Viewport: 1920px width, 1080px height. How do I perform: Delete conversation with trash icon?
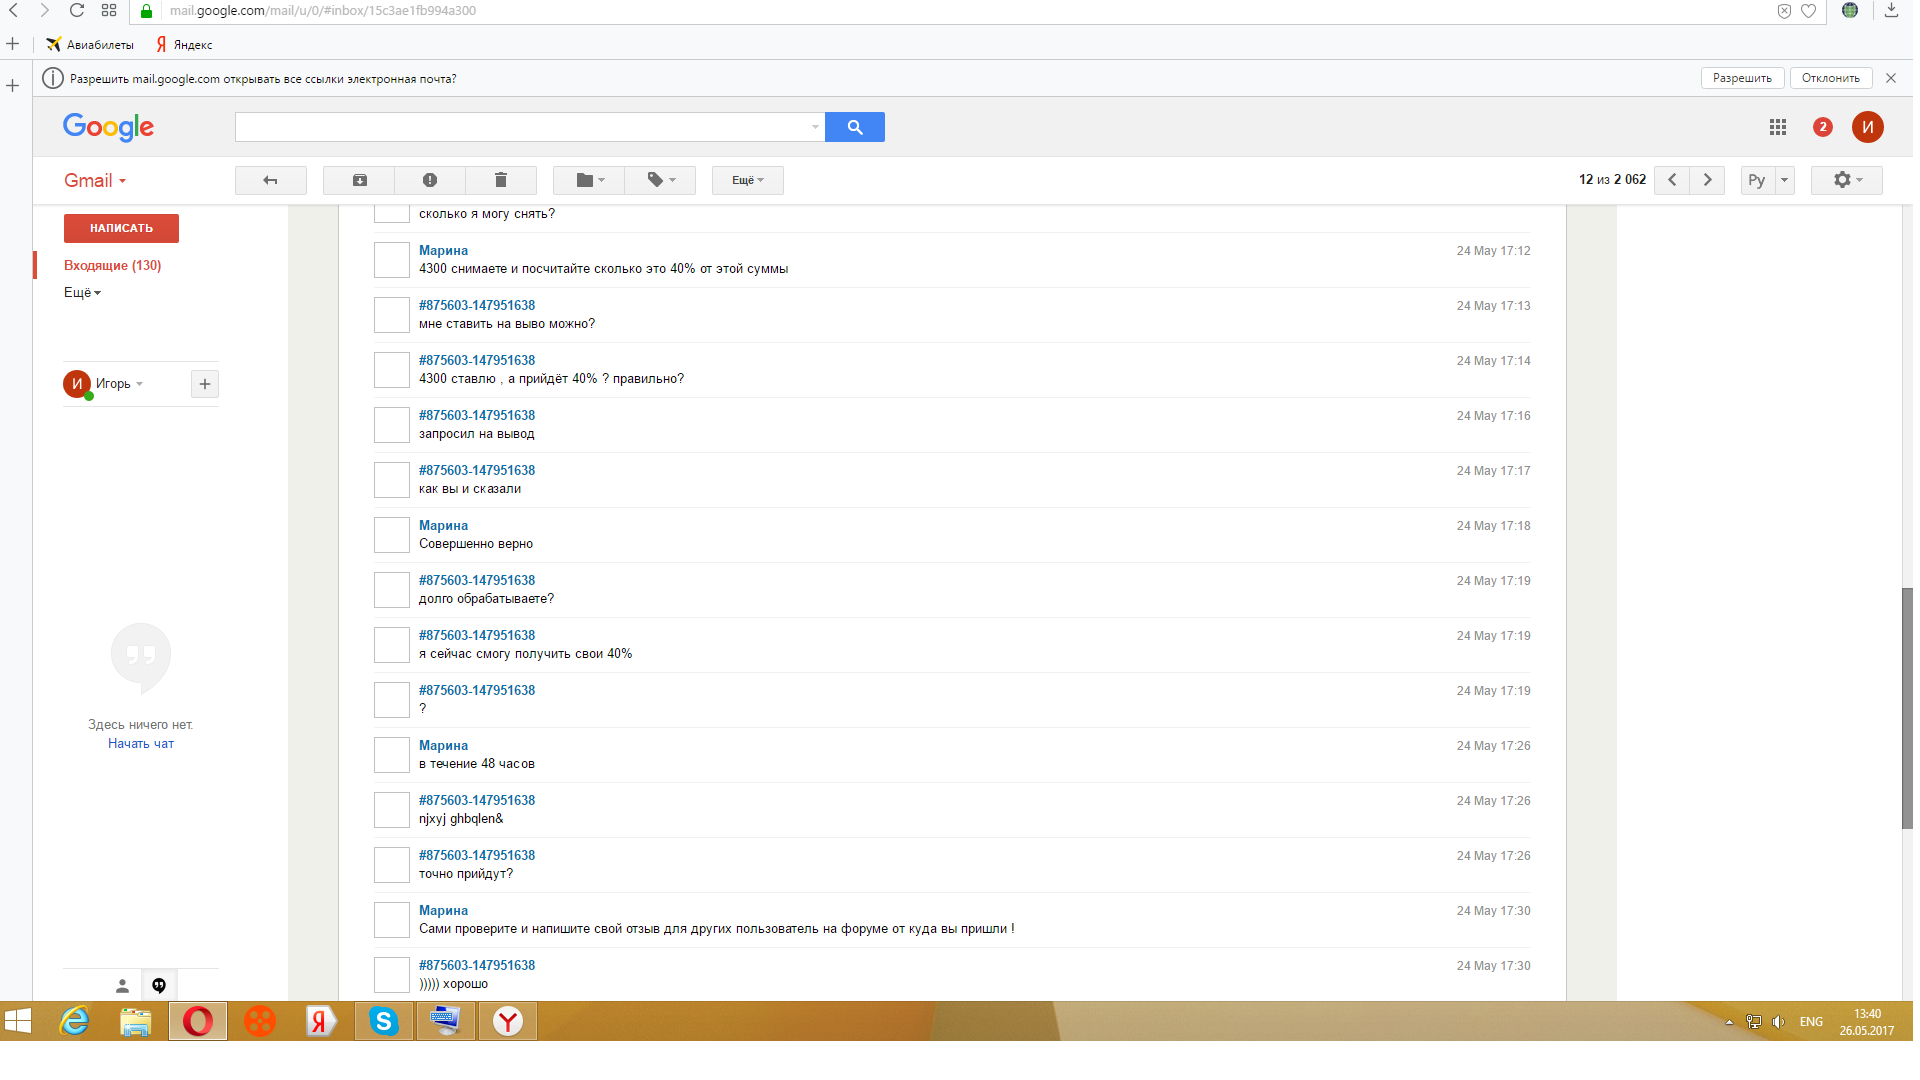(x=501, y=180)
